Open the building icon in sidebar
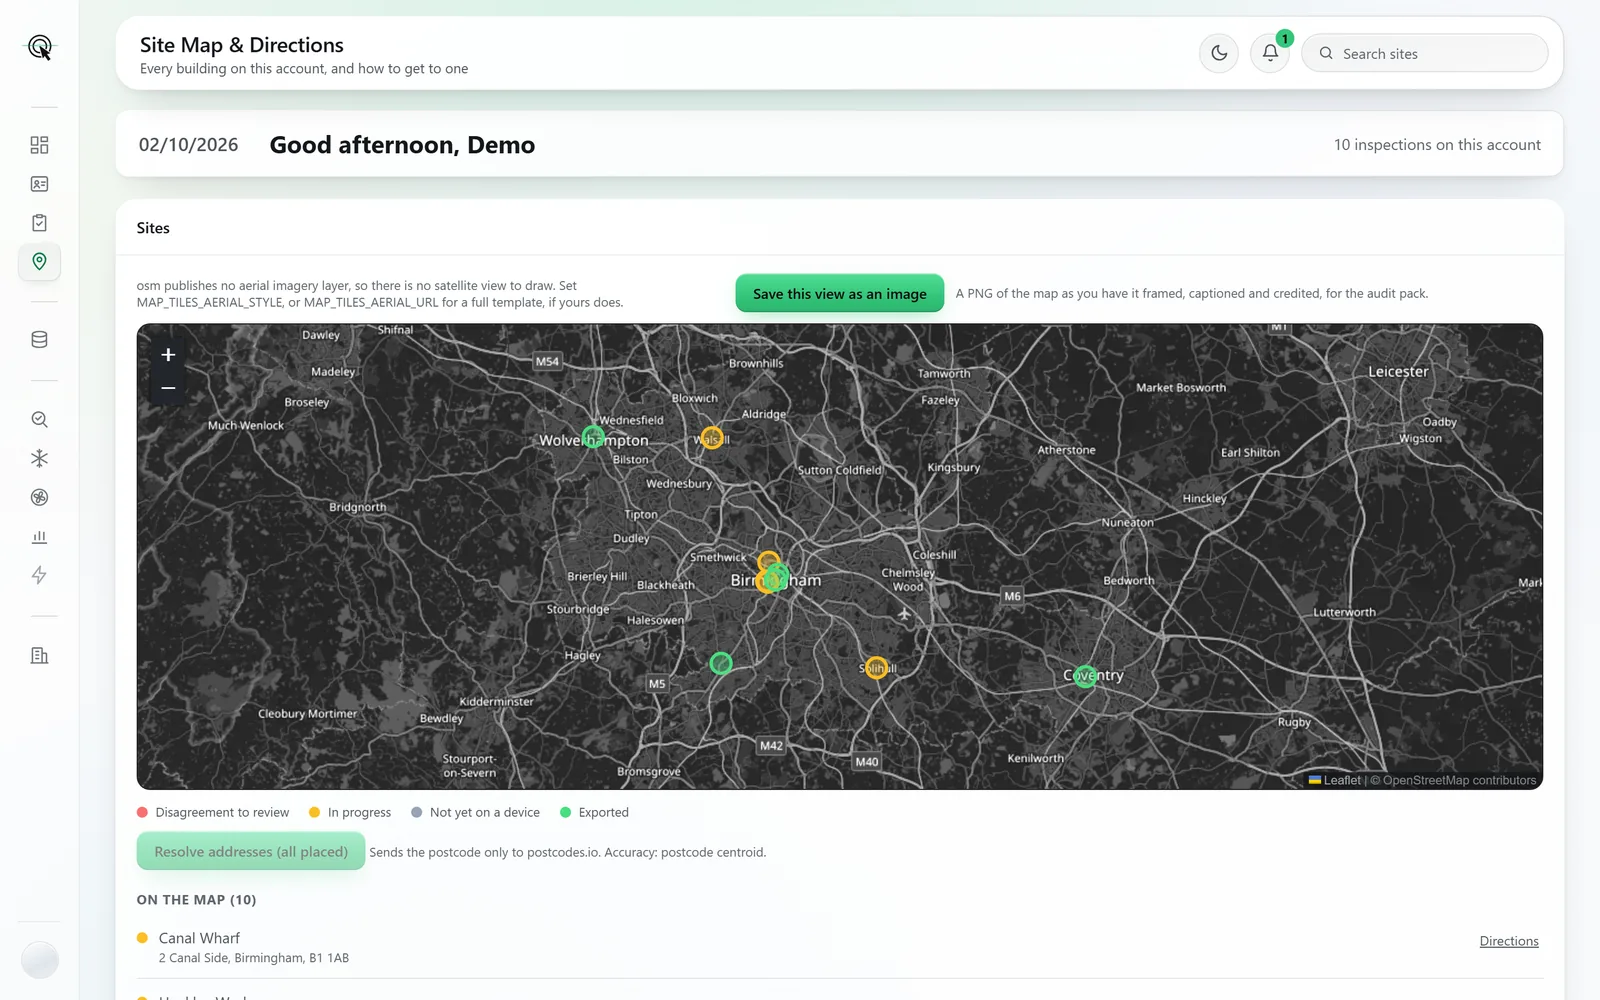The width and height of the screenshot is (1600, 1000). pos(39,656)
